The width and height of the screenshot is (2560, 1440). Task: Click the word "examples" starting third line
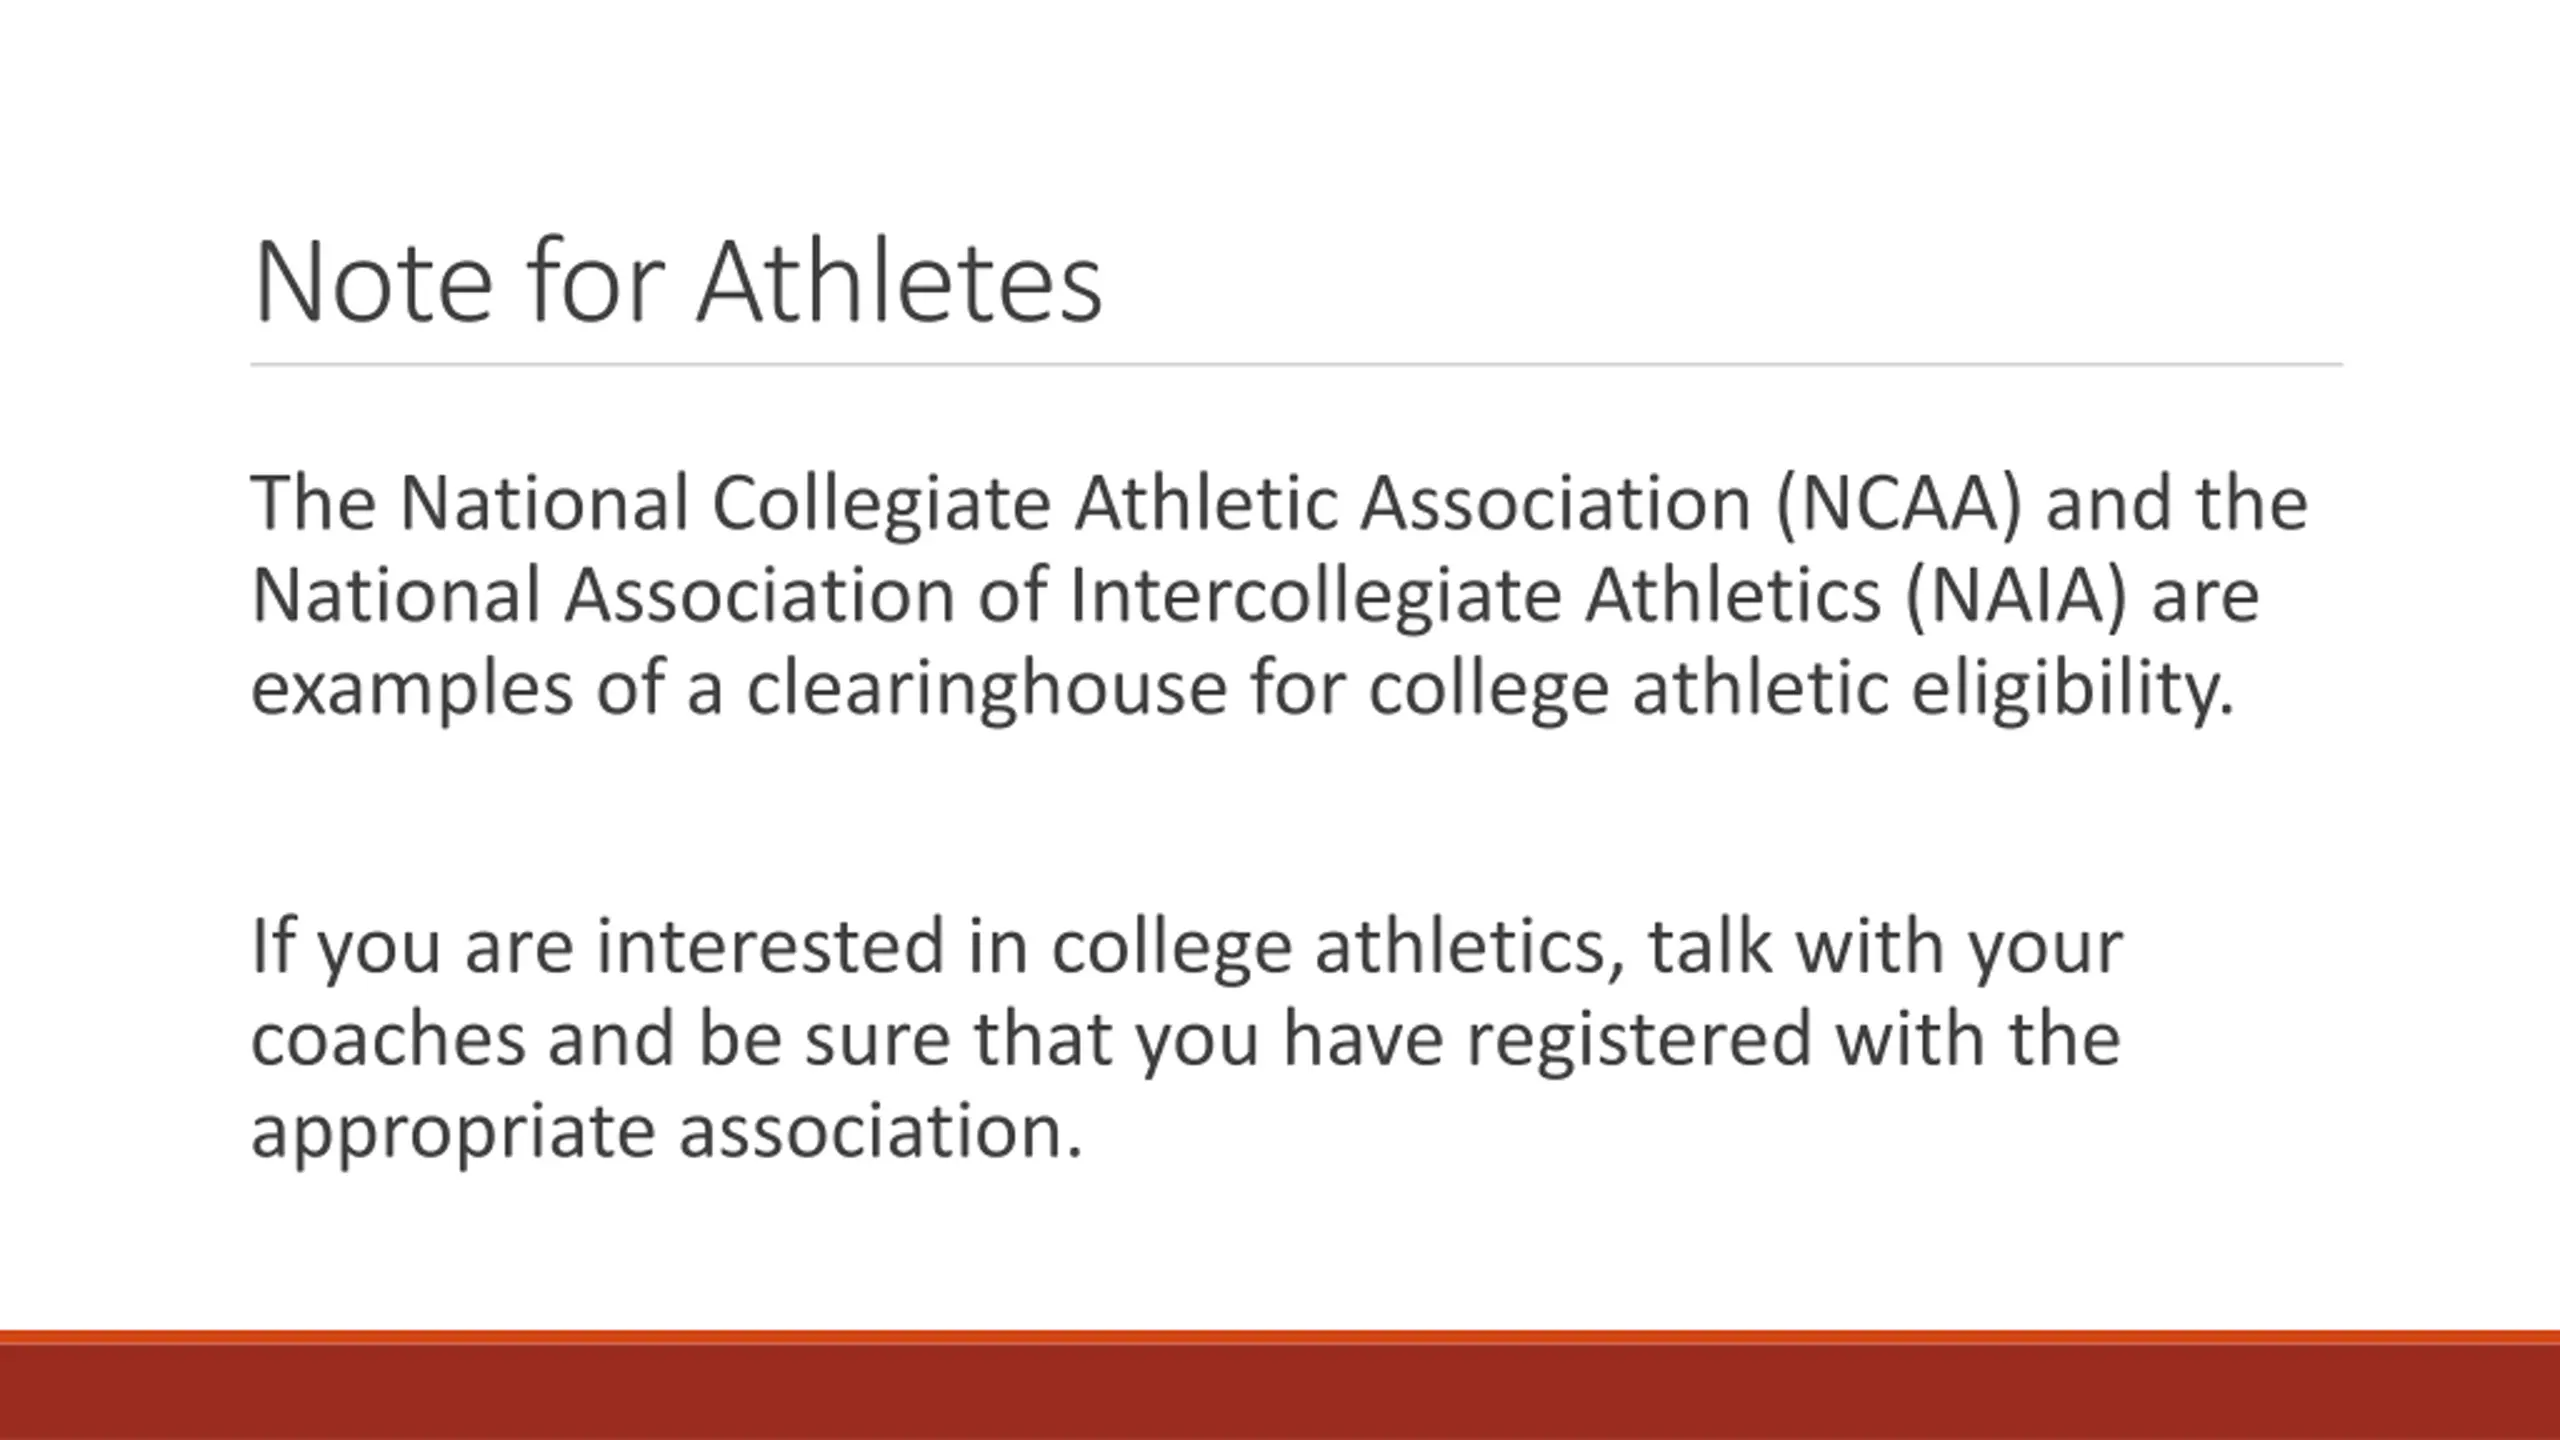point(412,688)
